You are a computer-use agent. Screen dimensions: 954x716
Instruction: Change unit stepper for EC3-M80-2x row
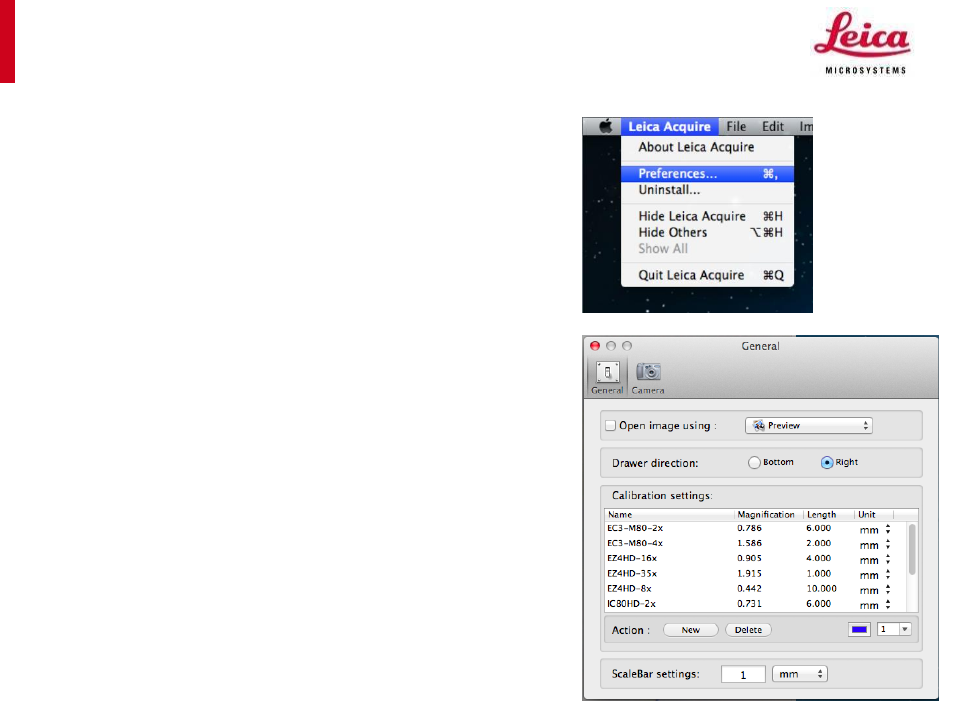coord(888,529)
